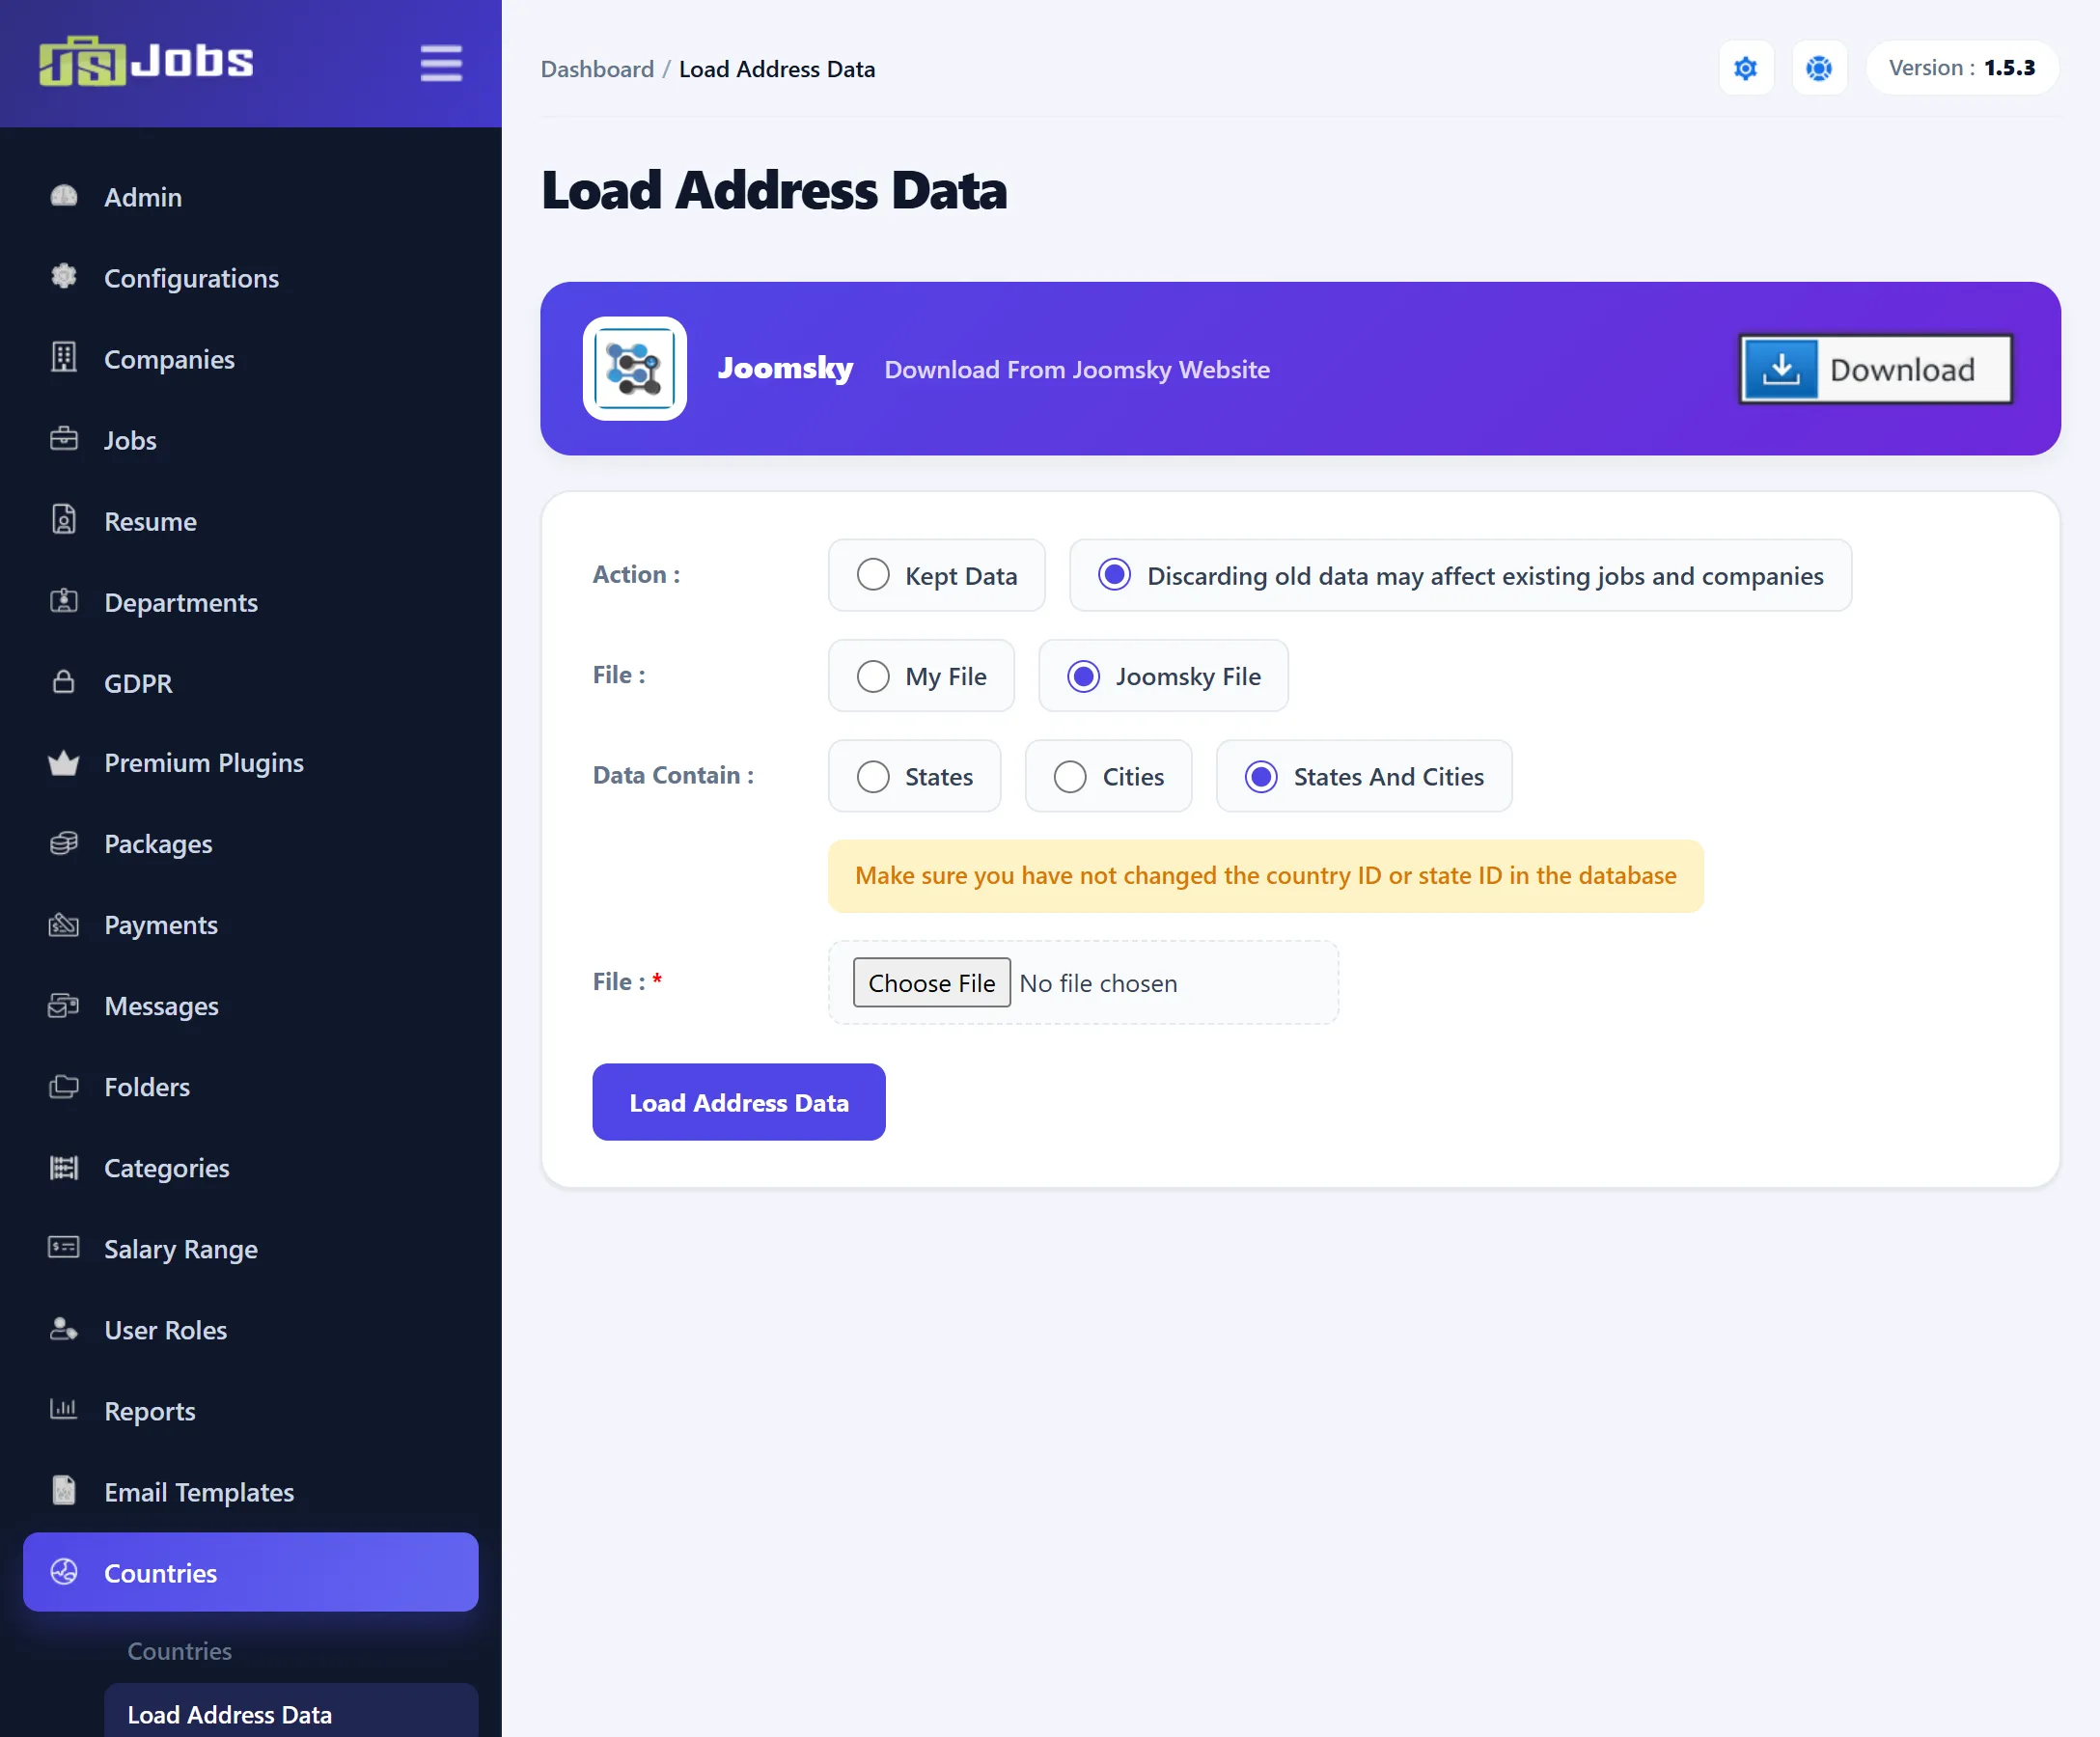Select the States radio option

click(x=915, y=776)
